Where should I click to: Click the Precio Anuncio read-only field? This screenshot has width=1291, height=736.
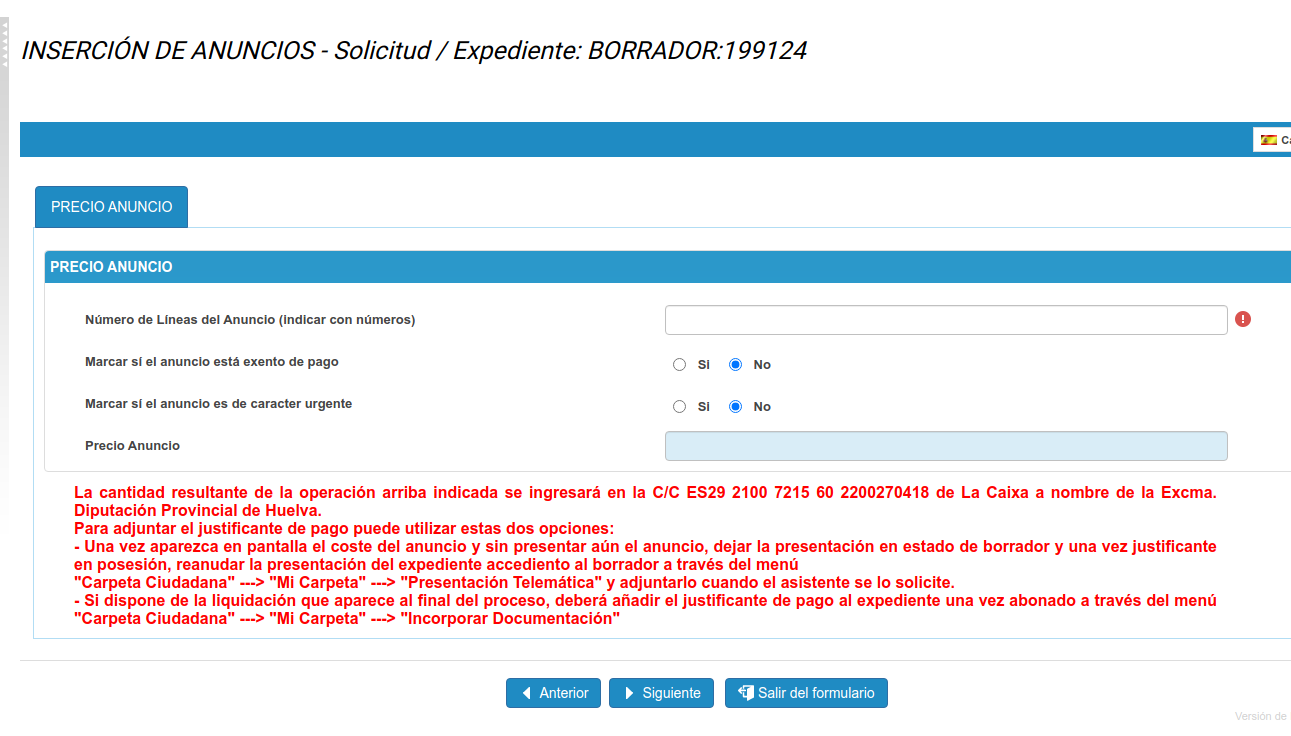(x=946, y=446)
